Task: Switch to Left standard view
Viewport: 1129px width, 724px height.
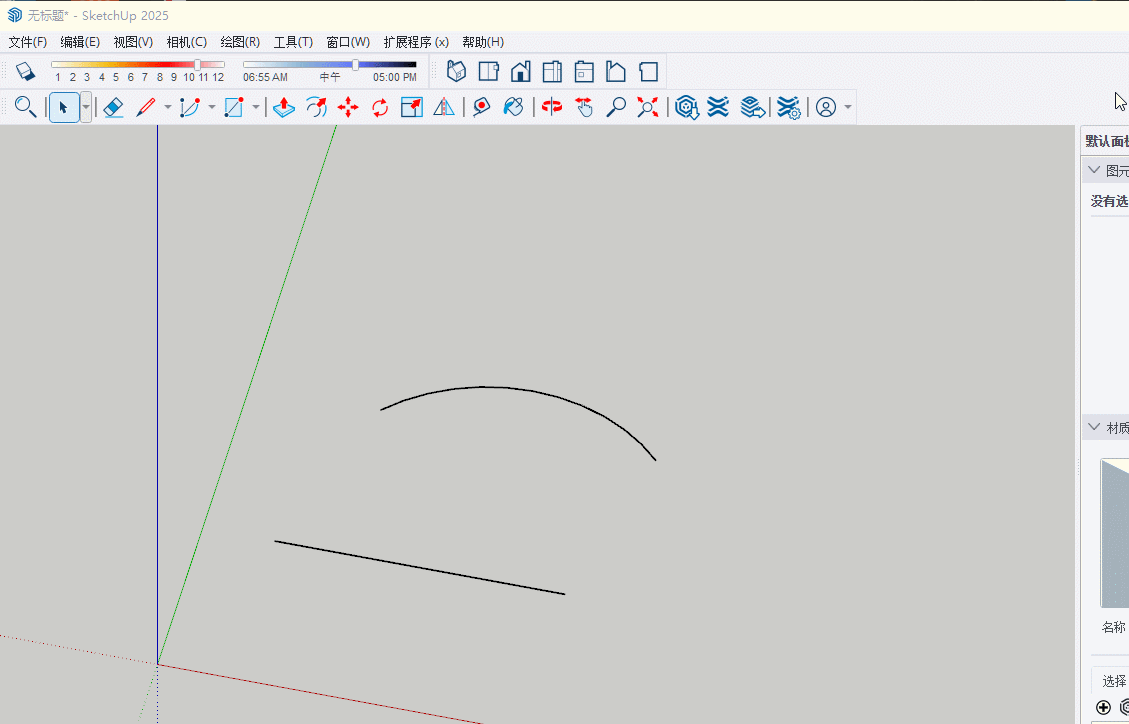Action: pos(616,71)
